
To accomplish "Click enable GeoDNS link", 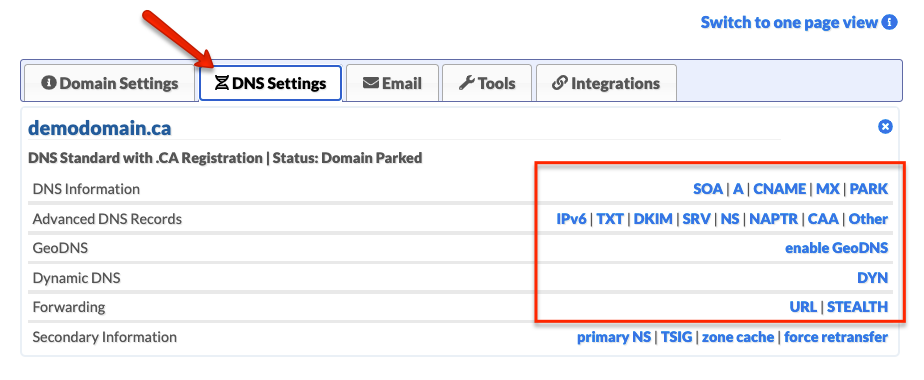I will coord(836,248).
